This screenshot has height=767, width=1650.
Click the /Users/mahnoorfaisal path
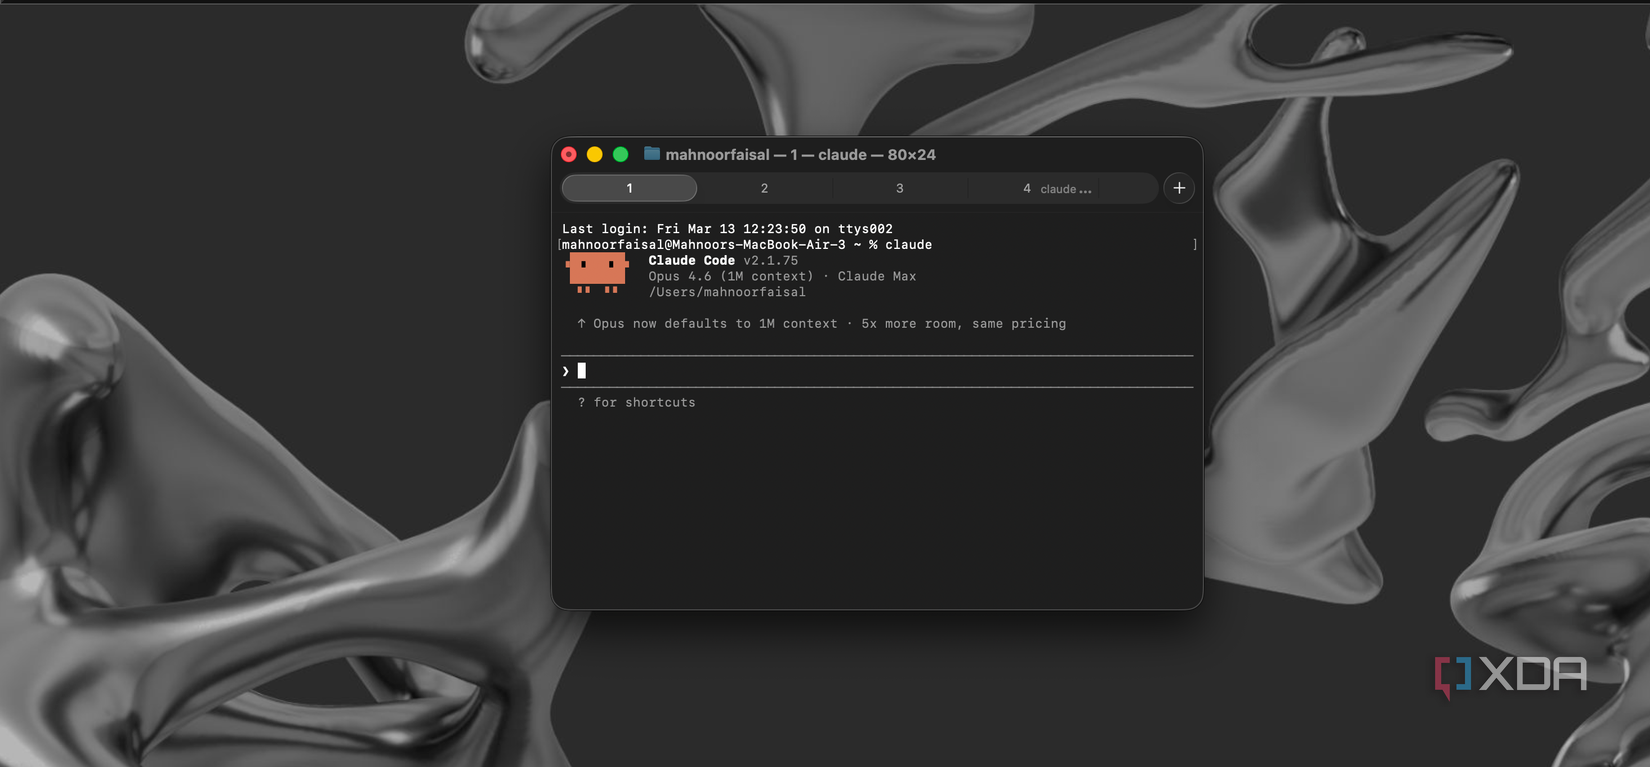point(727,292)
